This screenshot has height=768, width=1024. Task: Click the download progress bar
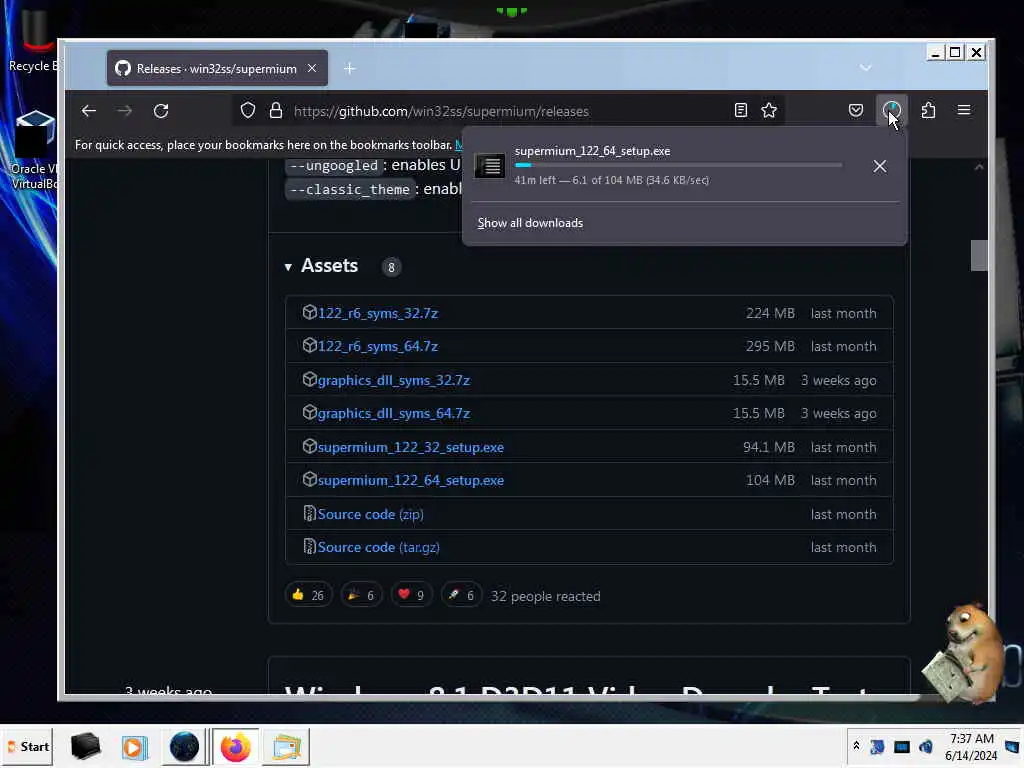tap(678, 165)
